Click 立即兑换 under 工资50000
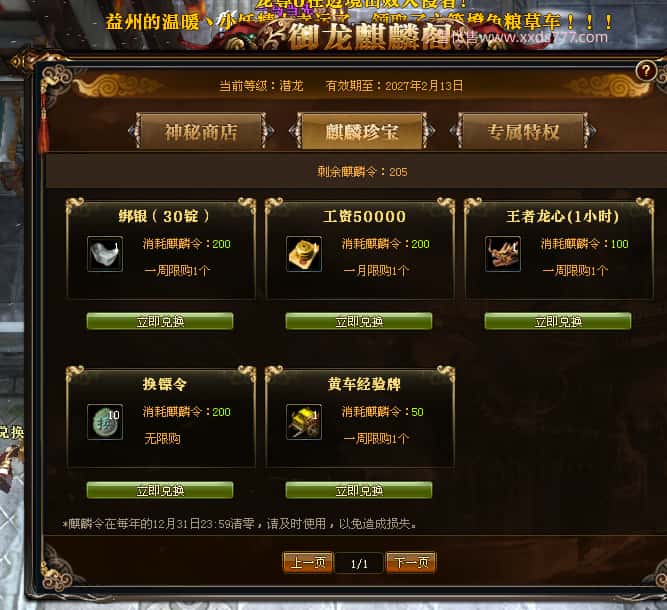Viewport: 667px width, 610px height. coord(359,322)
